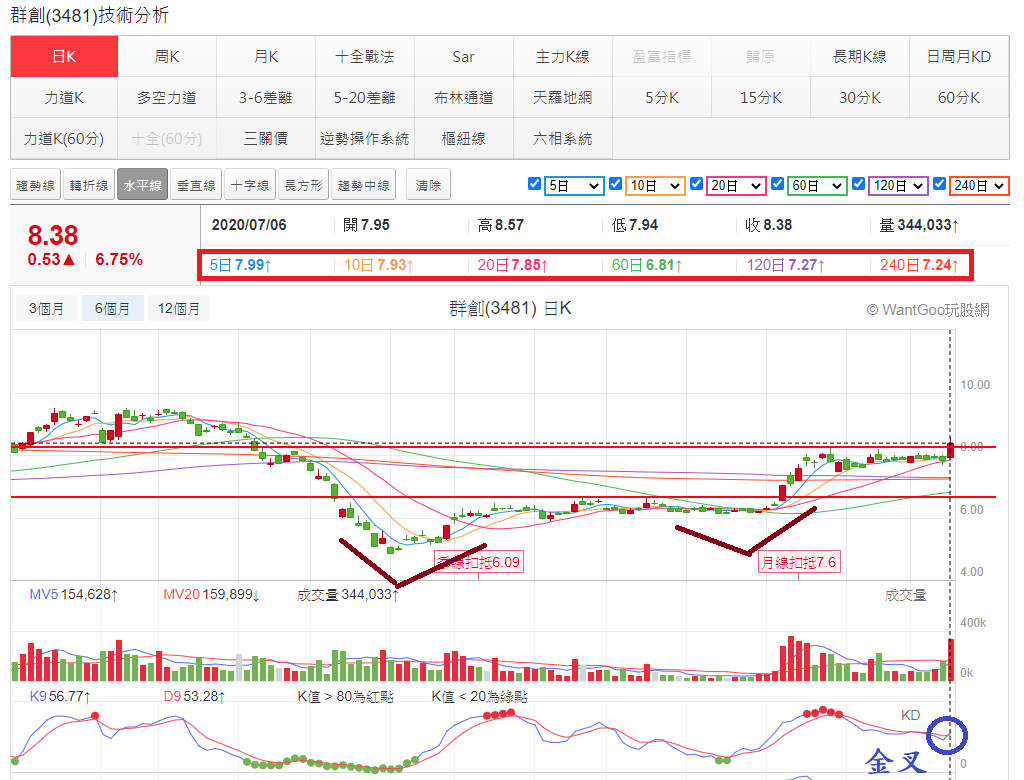This screenshot has width=1024, height=780.
Task: Uncheck the 5日 moving average checkbox
Action: [534, 184]
